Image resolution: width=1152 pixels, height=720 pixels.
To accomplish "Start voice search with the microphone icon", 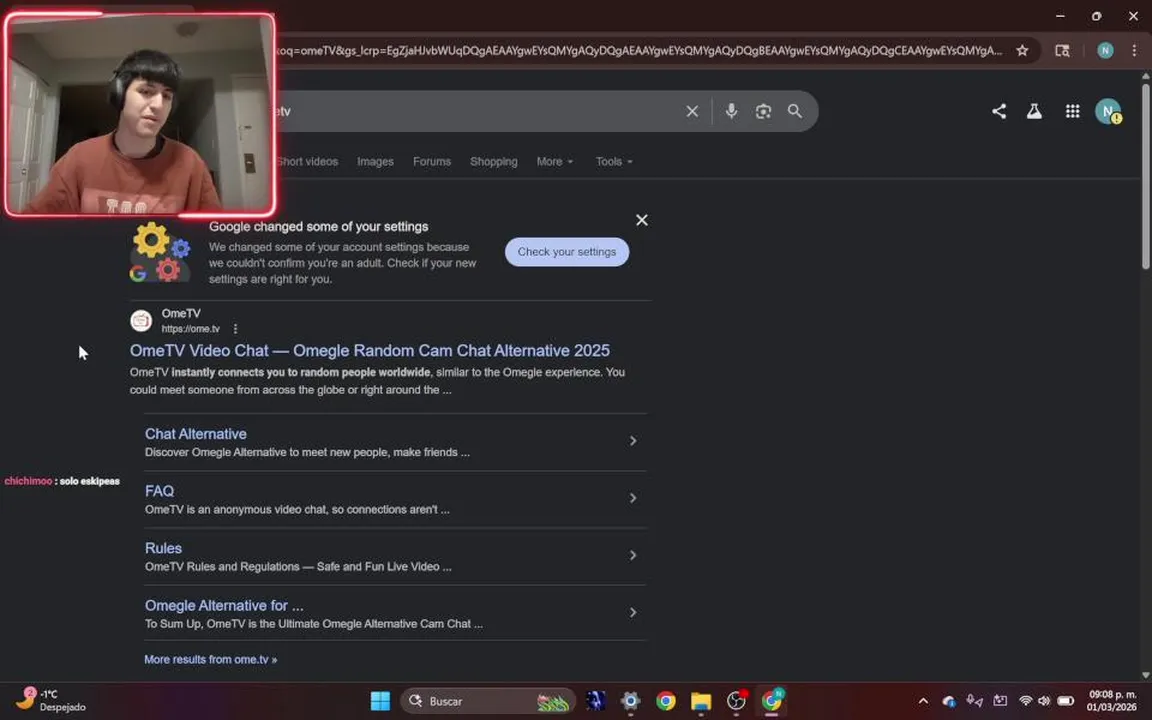I will click(x=731, y=111).
